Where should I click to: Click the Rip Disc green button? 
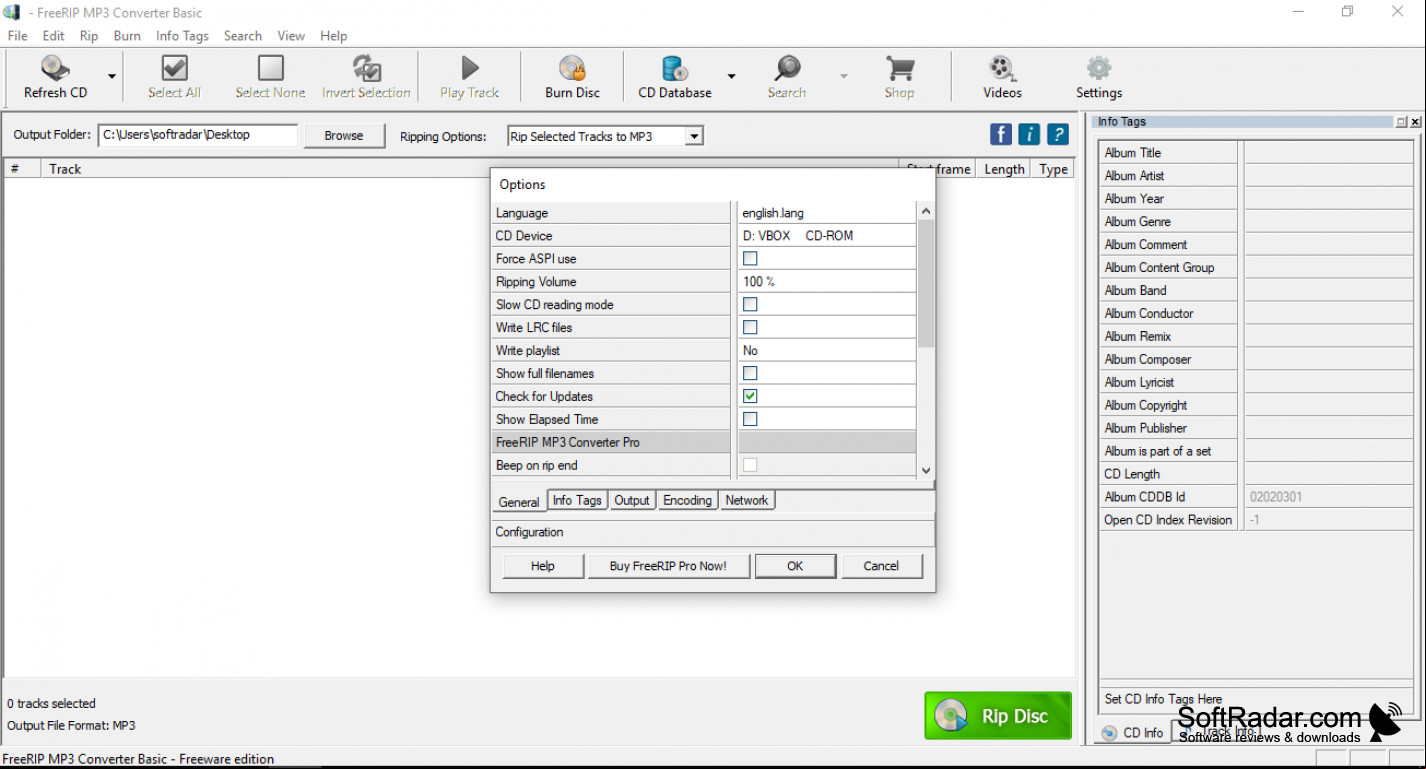pos(998,716)
